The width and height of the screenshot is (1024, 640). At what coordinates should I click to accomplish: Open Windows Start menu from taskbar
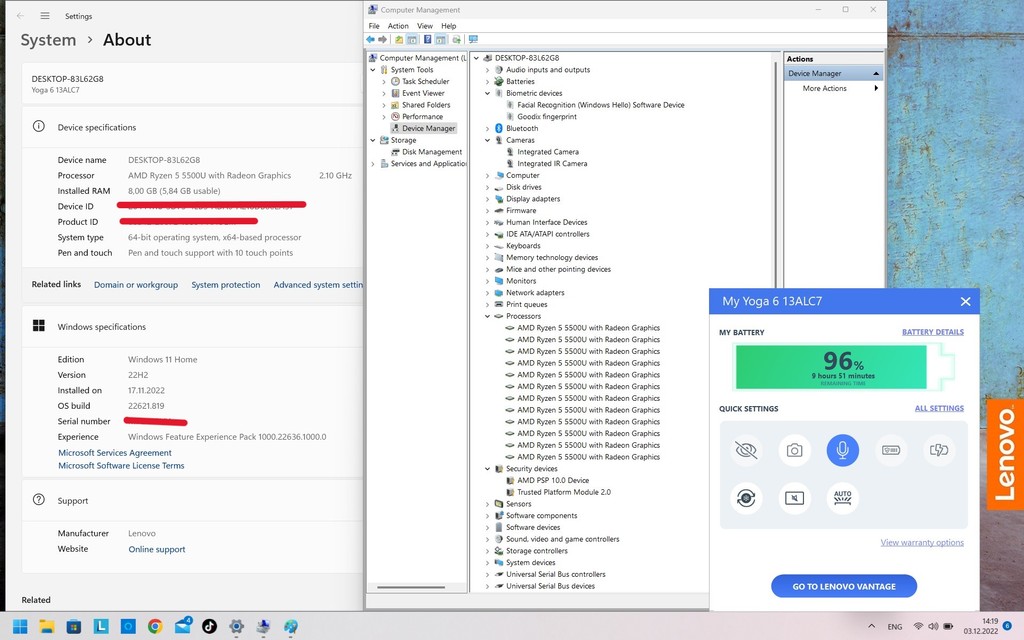tap(20, 627)
